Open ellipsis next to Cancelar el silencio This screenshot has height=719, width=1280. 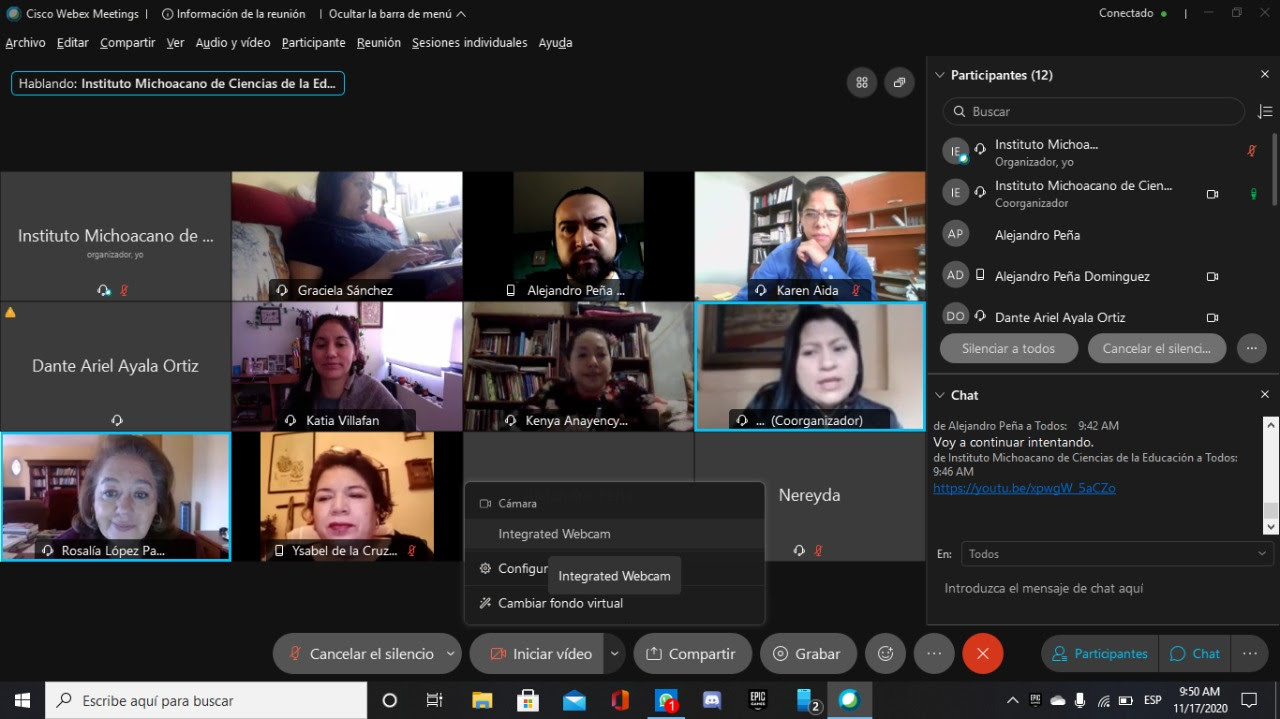[1251, 348]
